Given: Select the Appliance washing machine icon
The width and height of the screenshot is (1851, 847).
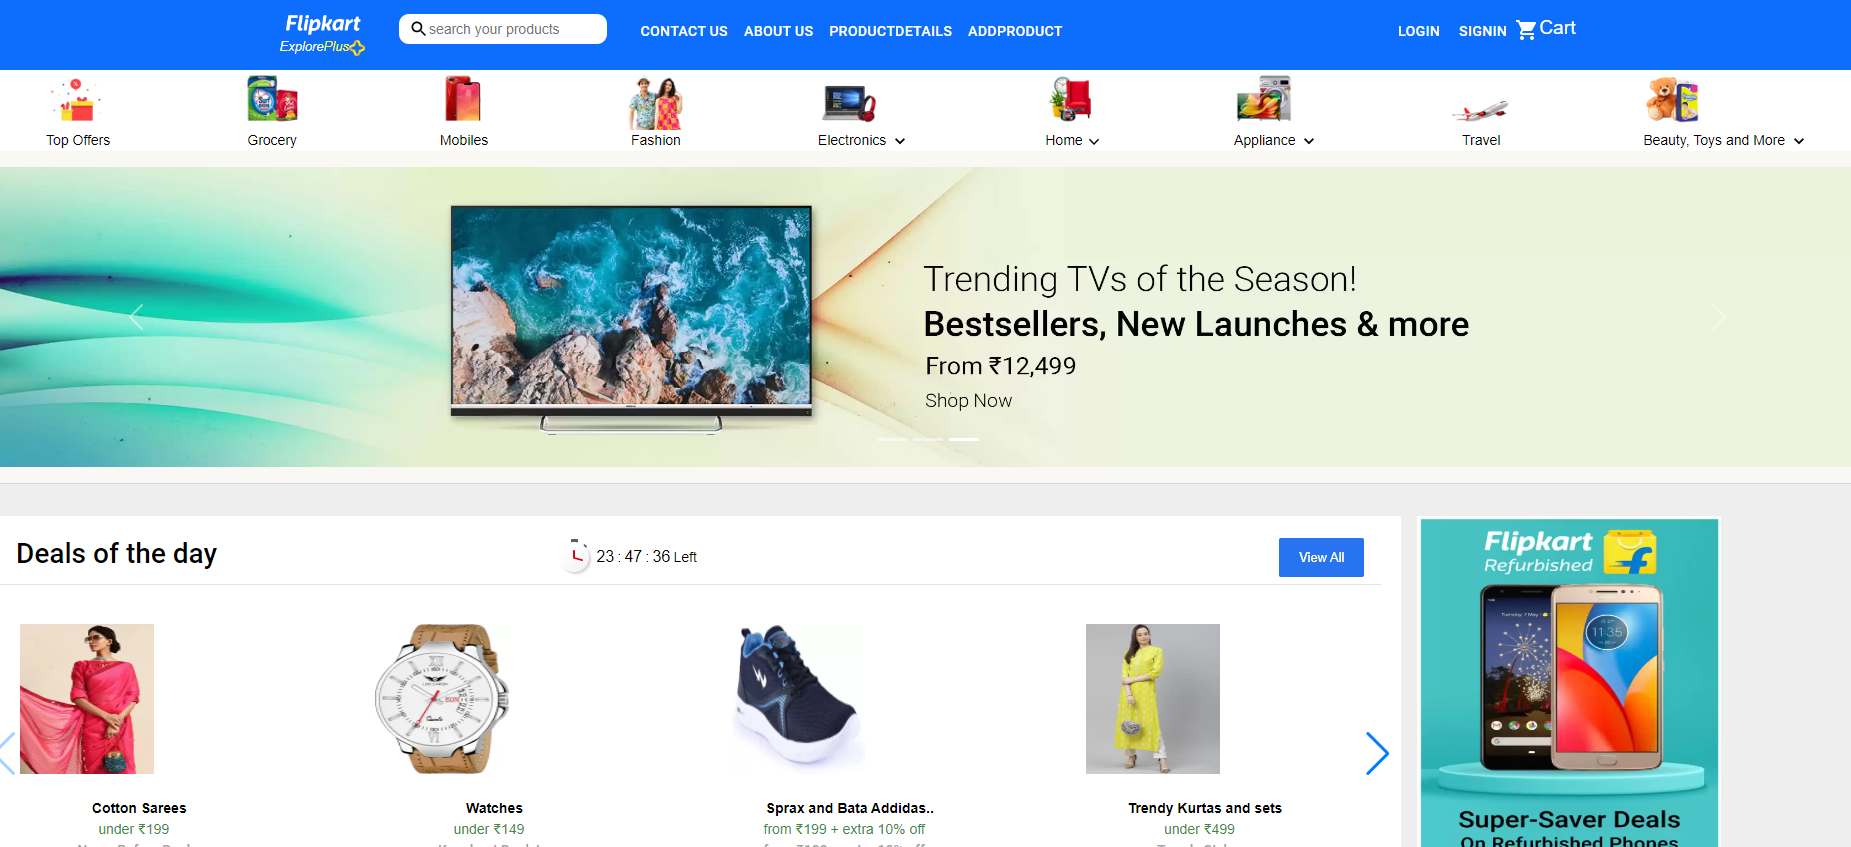Looking at the screenshot, I should click(x=1264, y=99).
